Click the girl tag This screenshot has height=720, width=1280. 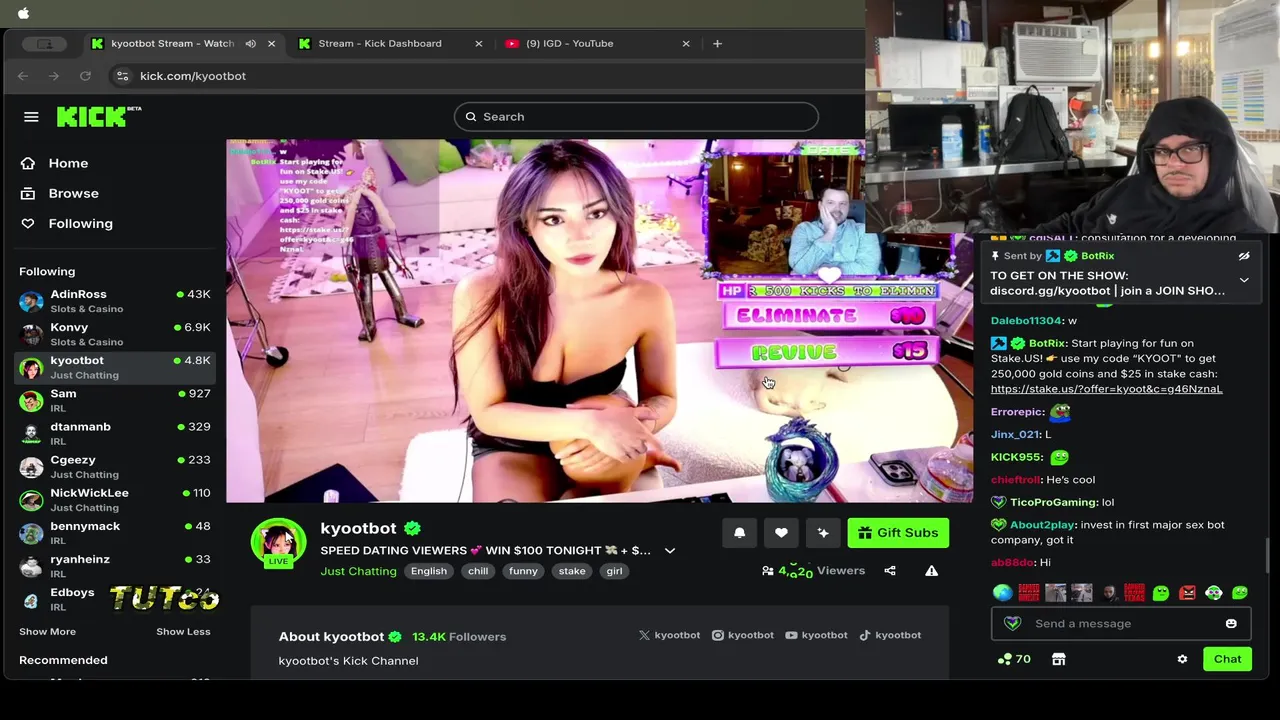614,571
